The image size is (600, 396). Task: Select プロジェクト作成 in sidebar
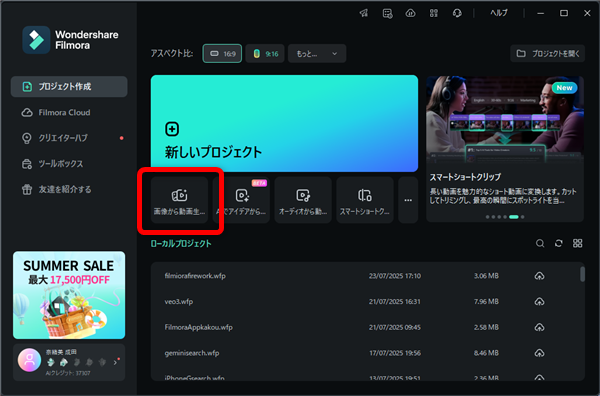[x=69, y=86]
